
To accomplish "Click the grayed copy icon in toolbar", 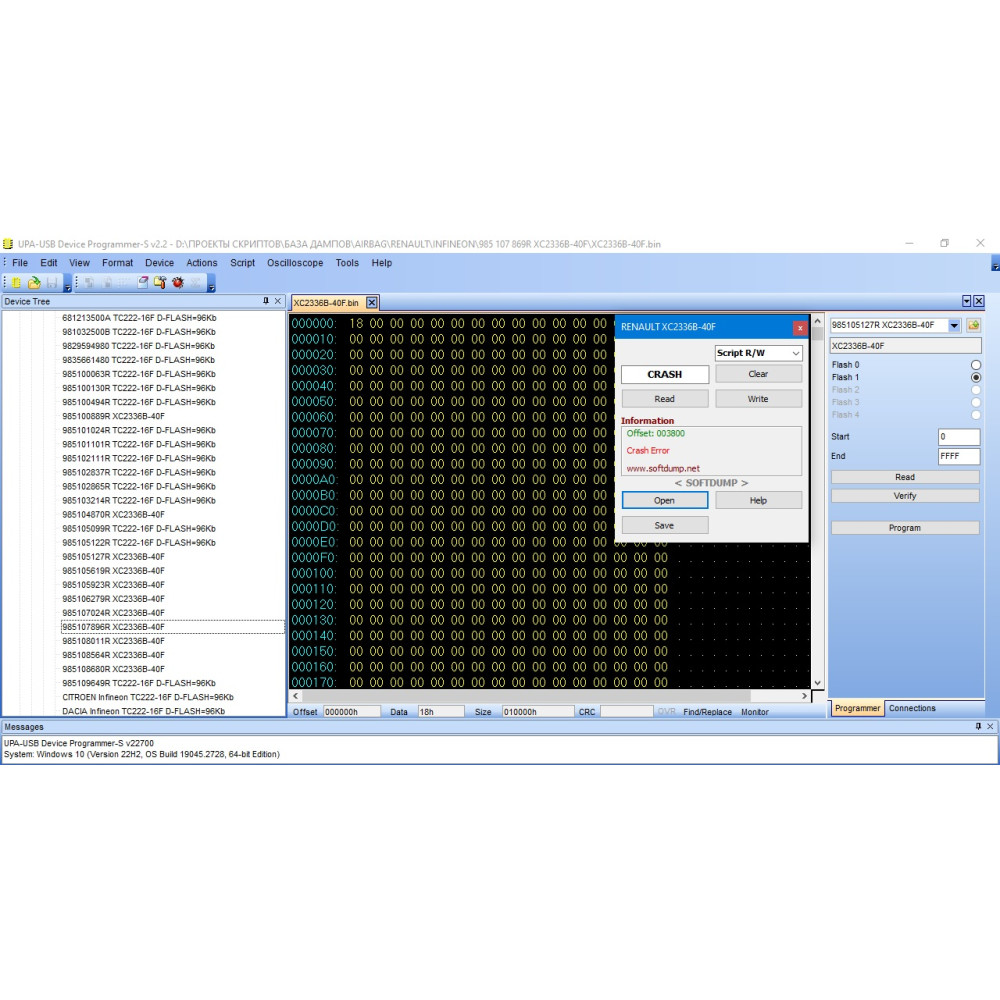I will (x=90, y=283).
